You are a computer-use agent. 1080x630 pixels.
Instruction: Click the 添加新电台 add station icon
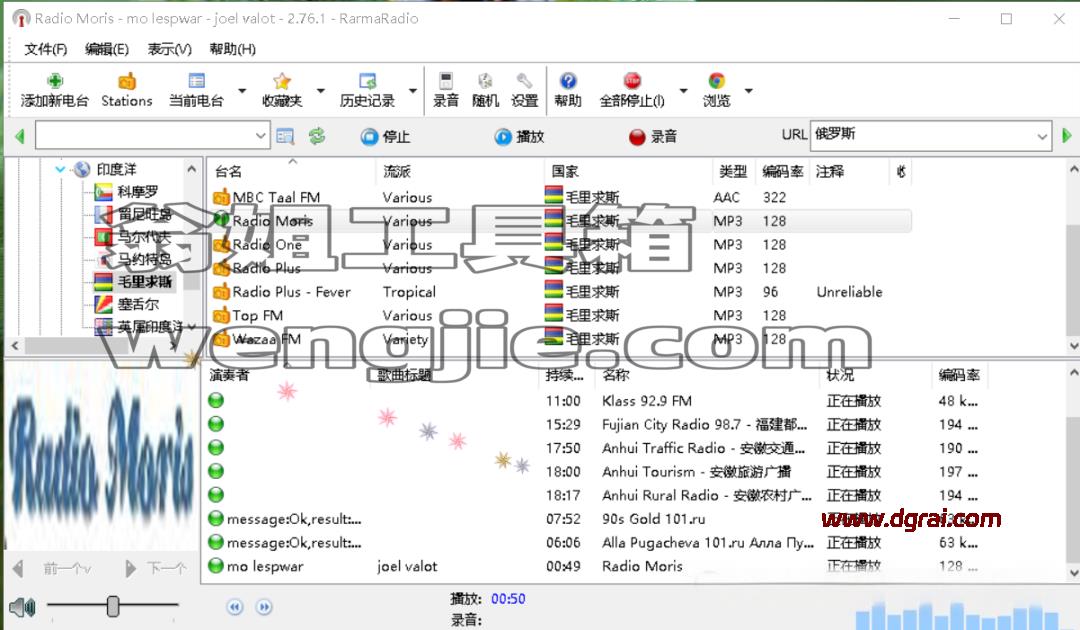point(54,81)
